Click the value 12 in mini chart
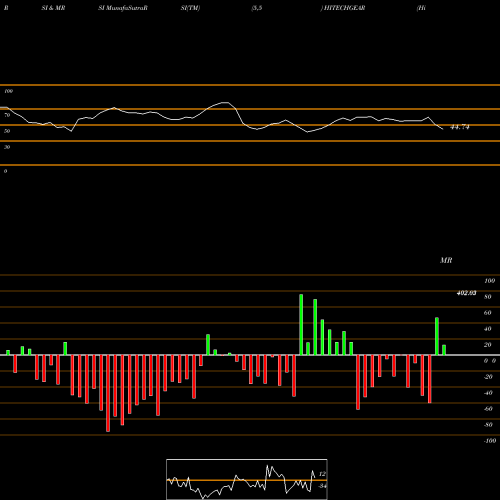500x500 pixels. coord(322,474)
